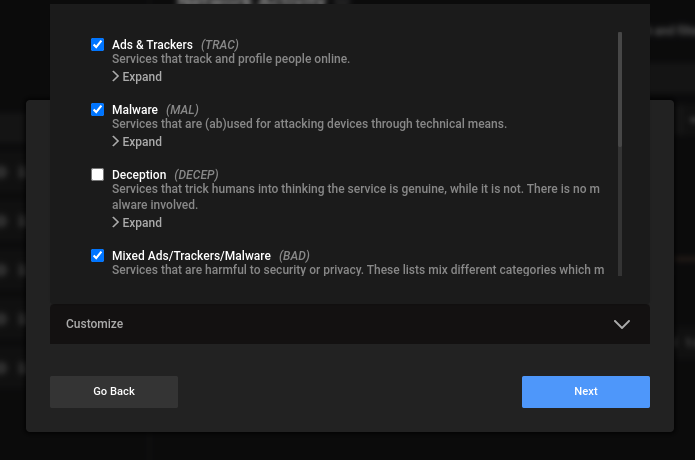Click the filter list vertical scrollbar
Screen dimensions: 695x460
(620, 150)
